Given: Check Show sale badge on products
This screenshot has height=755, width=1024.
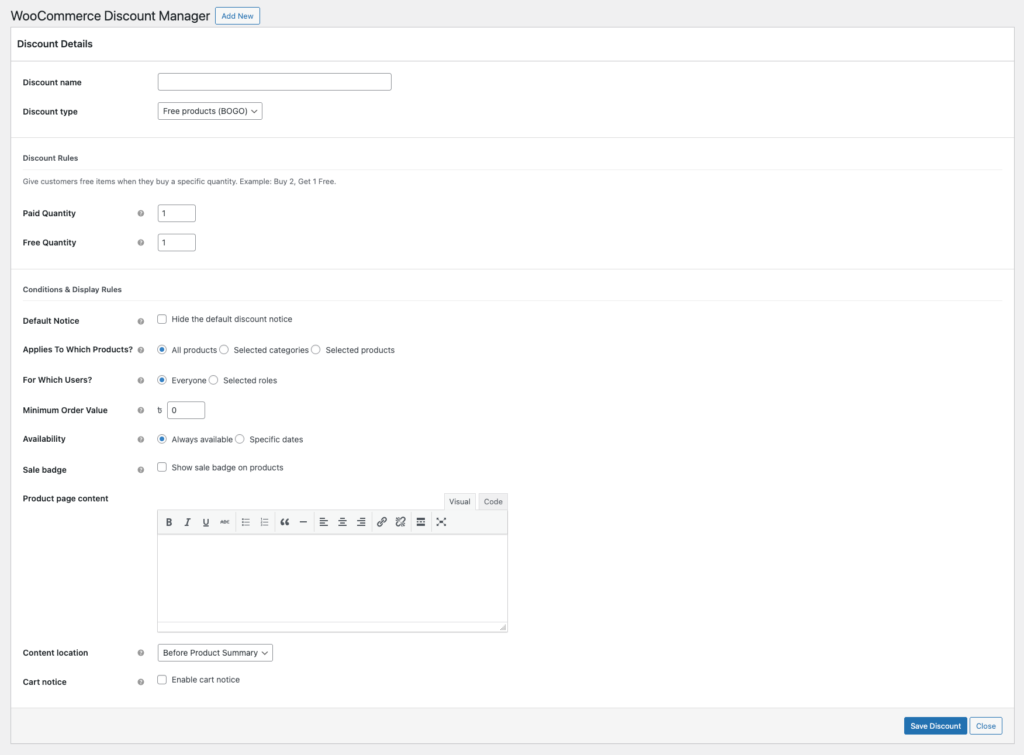Looking at the screenshot, I should [162, 468].
